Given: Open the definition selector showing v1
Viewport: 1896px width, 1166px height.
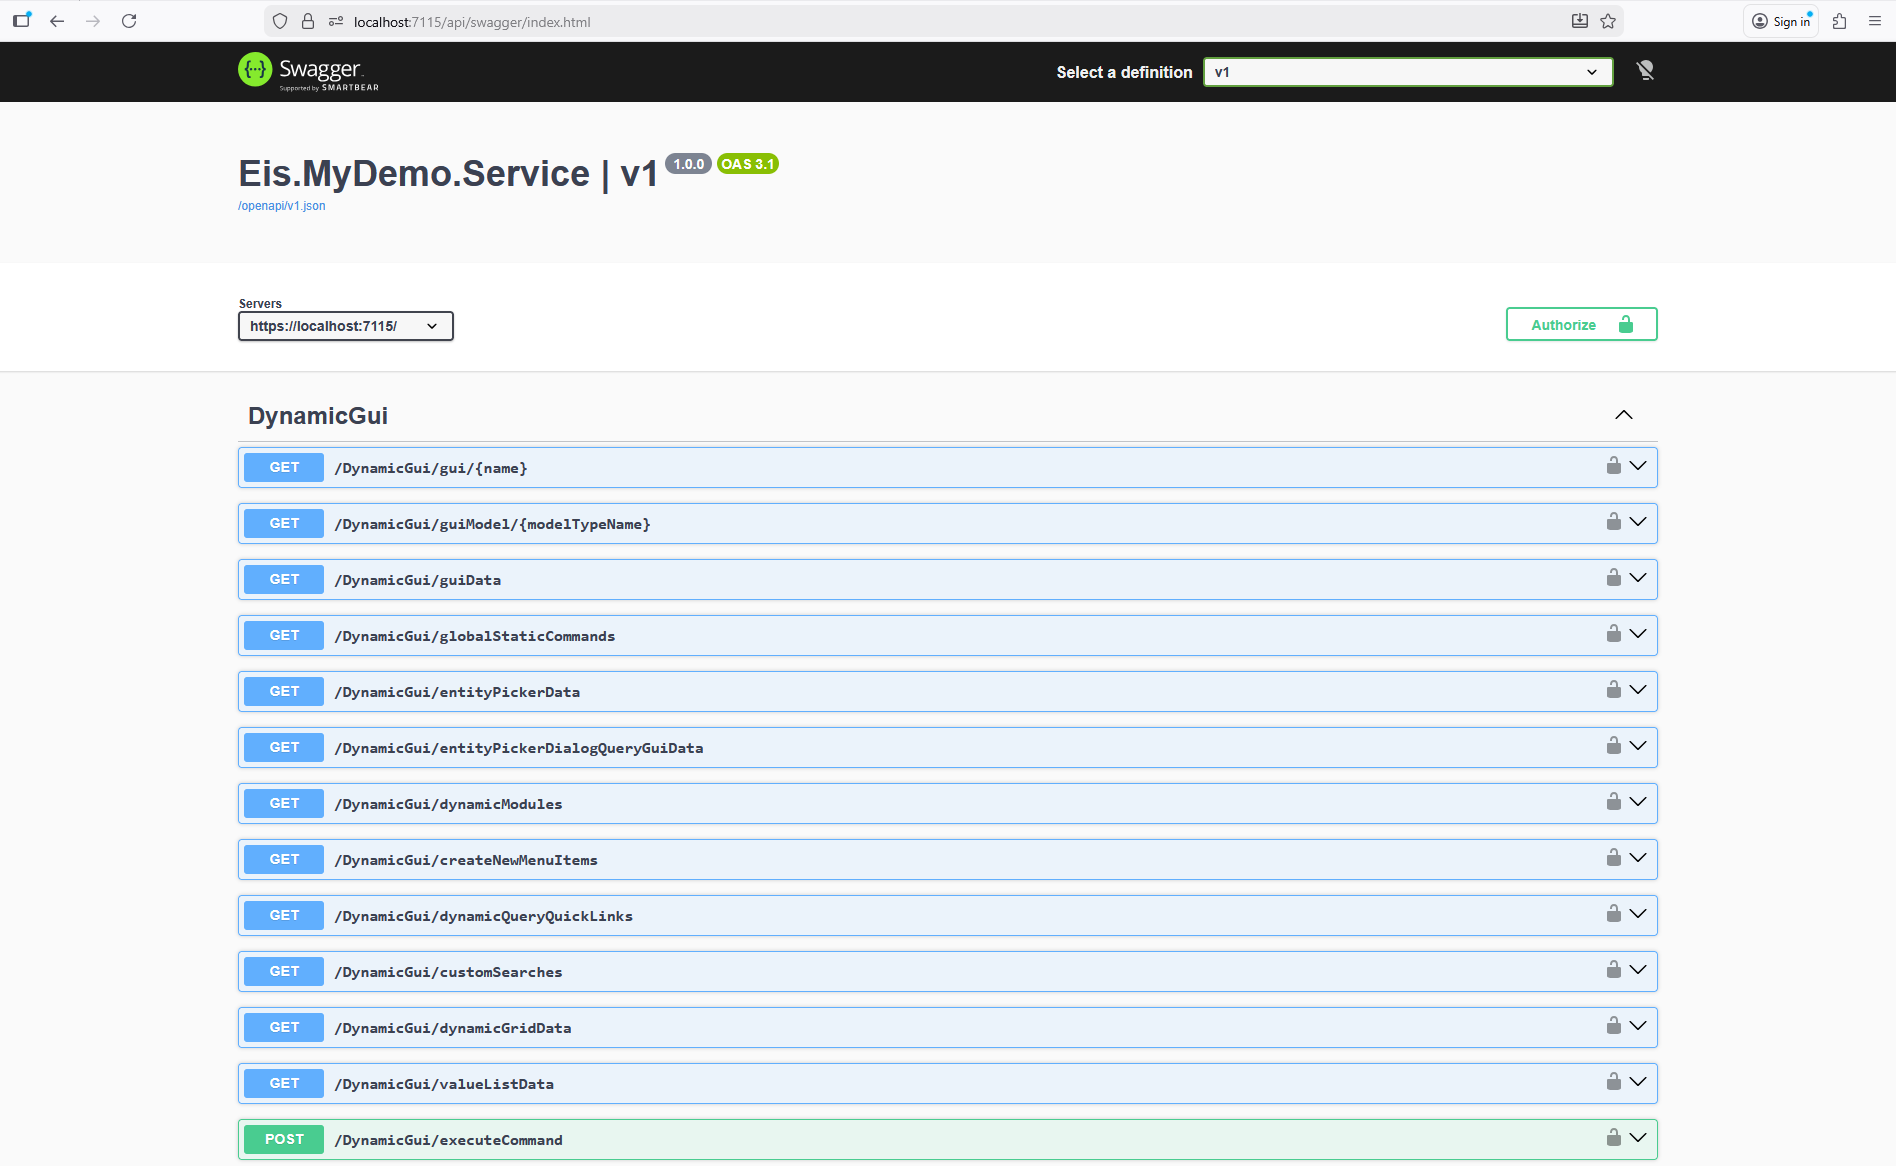Looking at the screenshot, I should [1408, 72].
